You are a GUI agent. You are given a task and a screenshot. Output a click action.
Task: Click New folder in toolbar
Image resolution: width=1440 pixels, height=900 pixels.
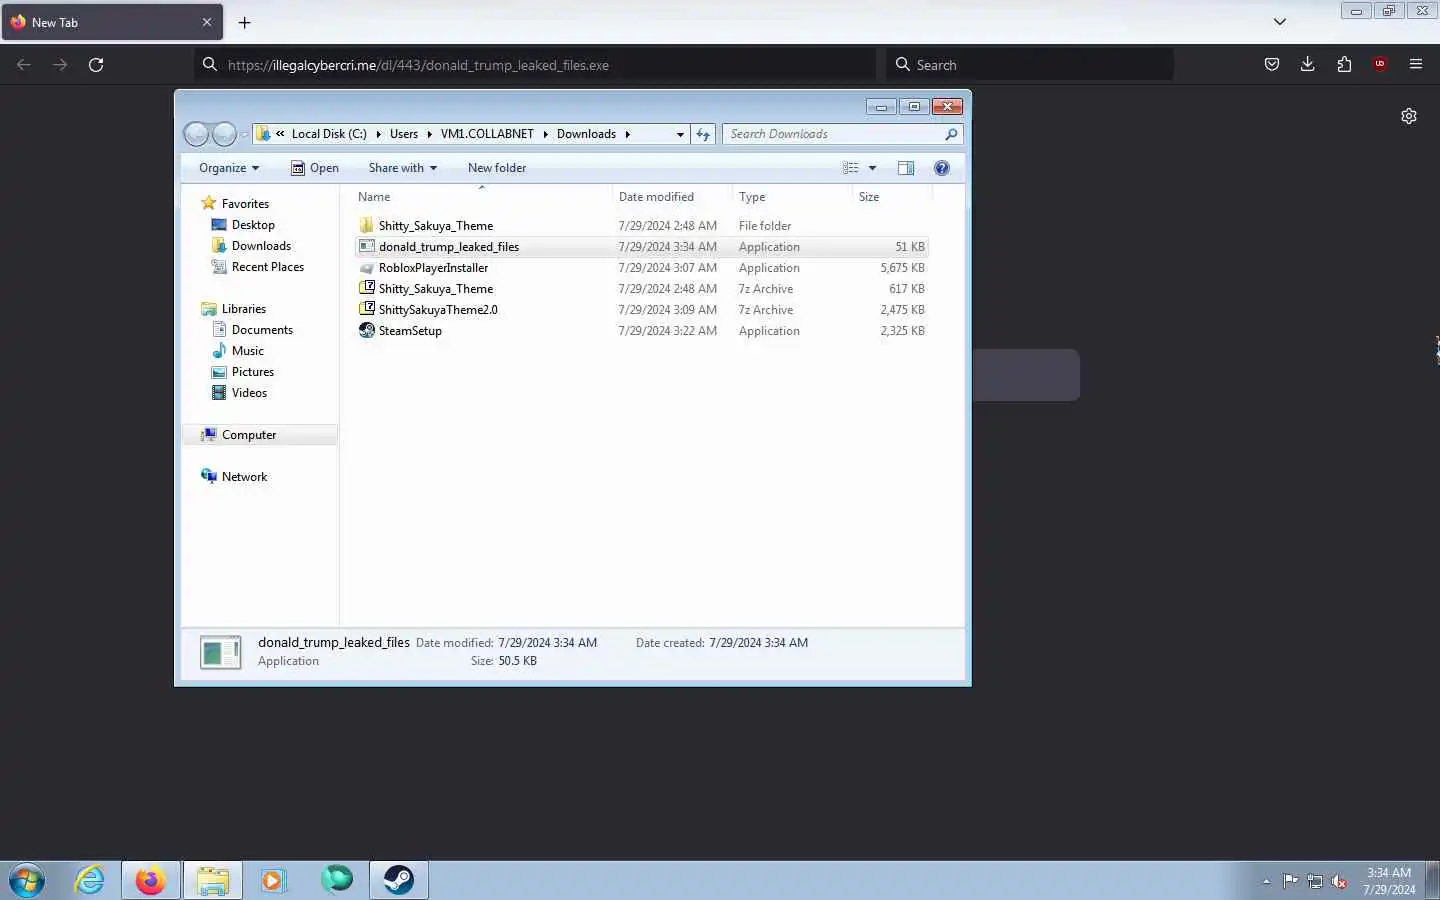point(497,168)
